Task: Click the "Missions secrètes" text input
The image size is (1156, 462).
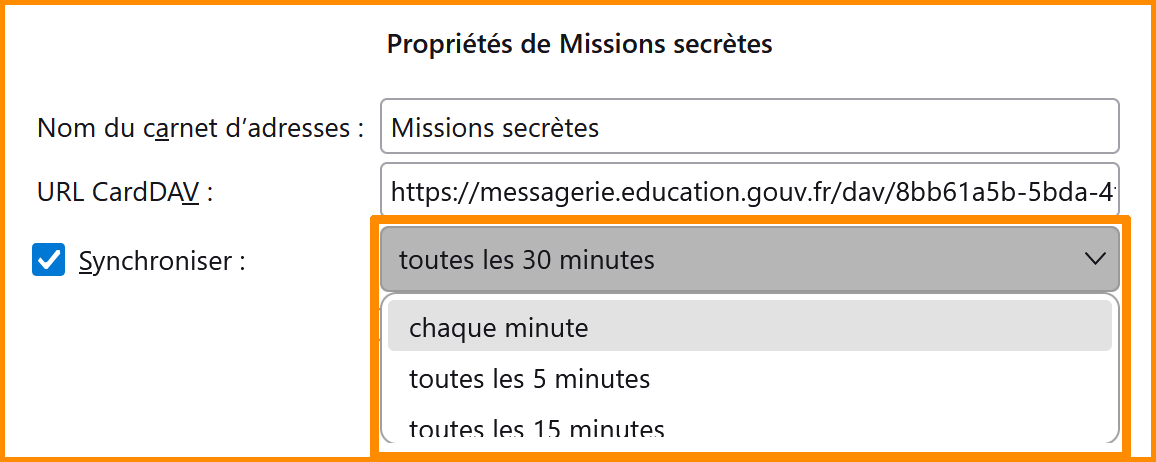Action: [748, 128]
